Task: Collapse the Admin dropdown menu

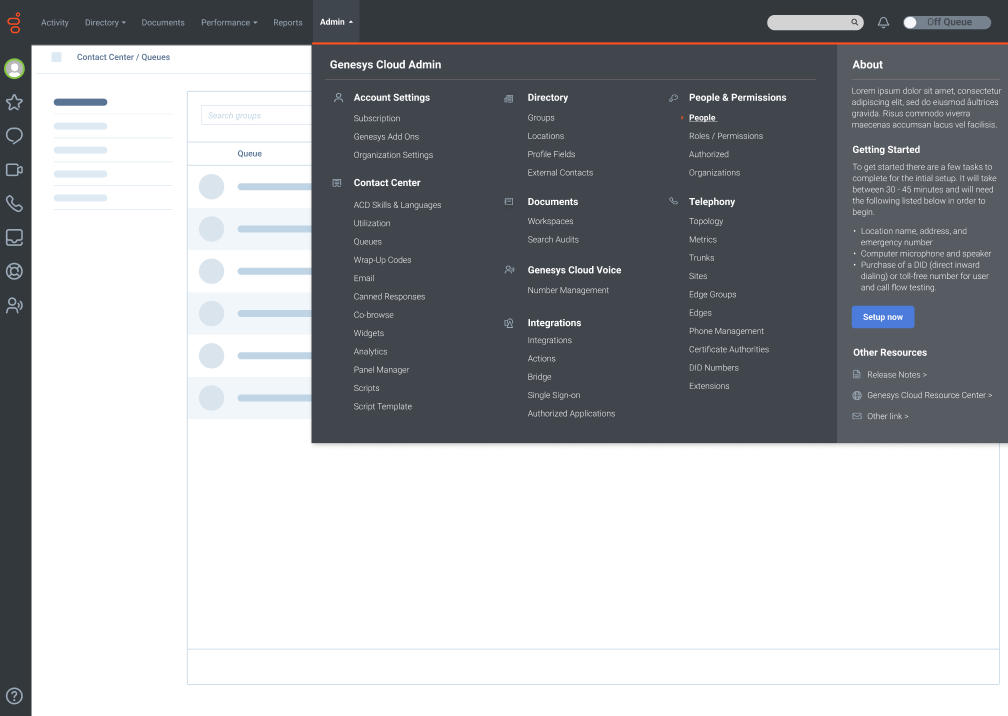Action: [x=336, y=22]
